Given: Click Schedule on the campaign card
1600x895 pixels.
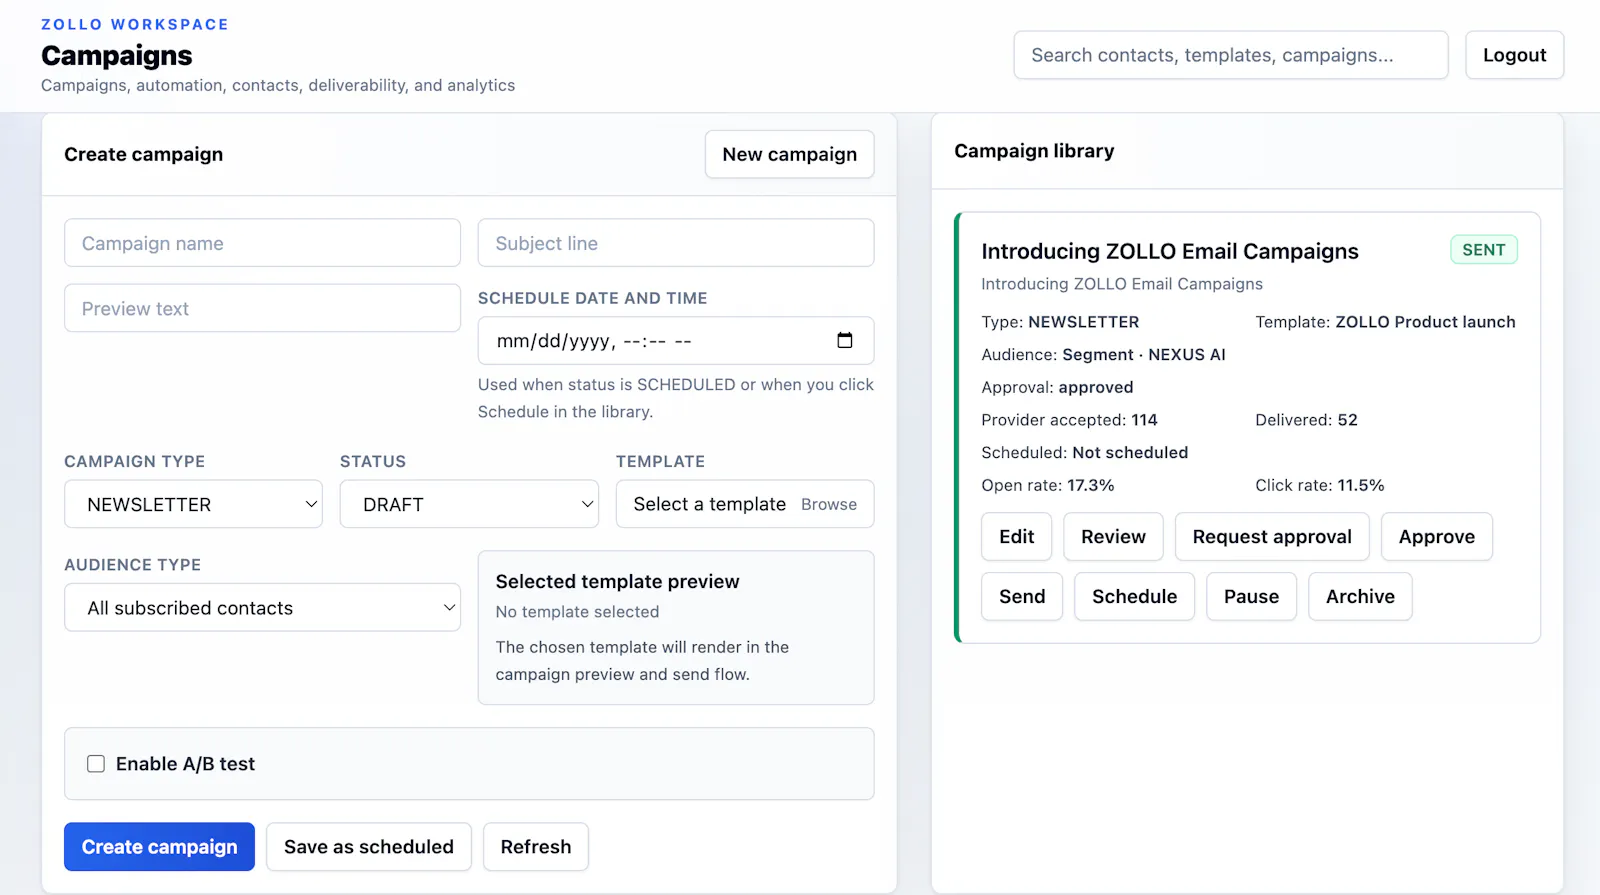Looking at the screenshot, I should point(1134,597).
